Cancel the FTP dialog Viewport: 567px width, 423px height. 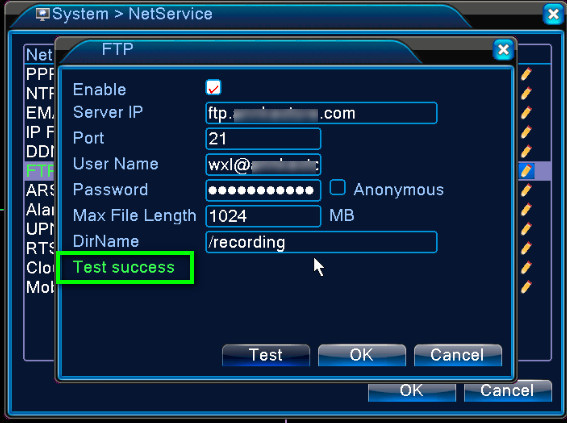pyautogui.click(x=457, y=355)
